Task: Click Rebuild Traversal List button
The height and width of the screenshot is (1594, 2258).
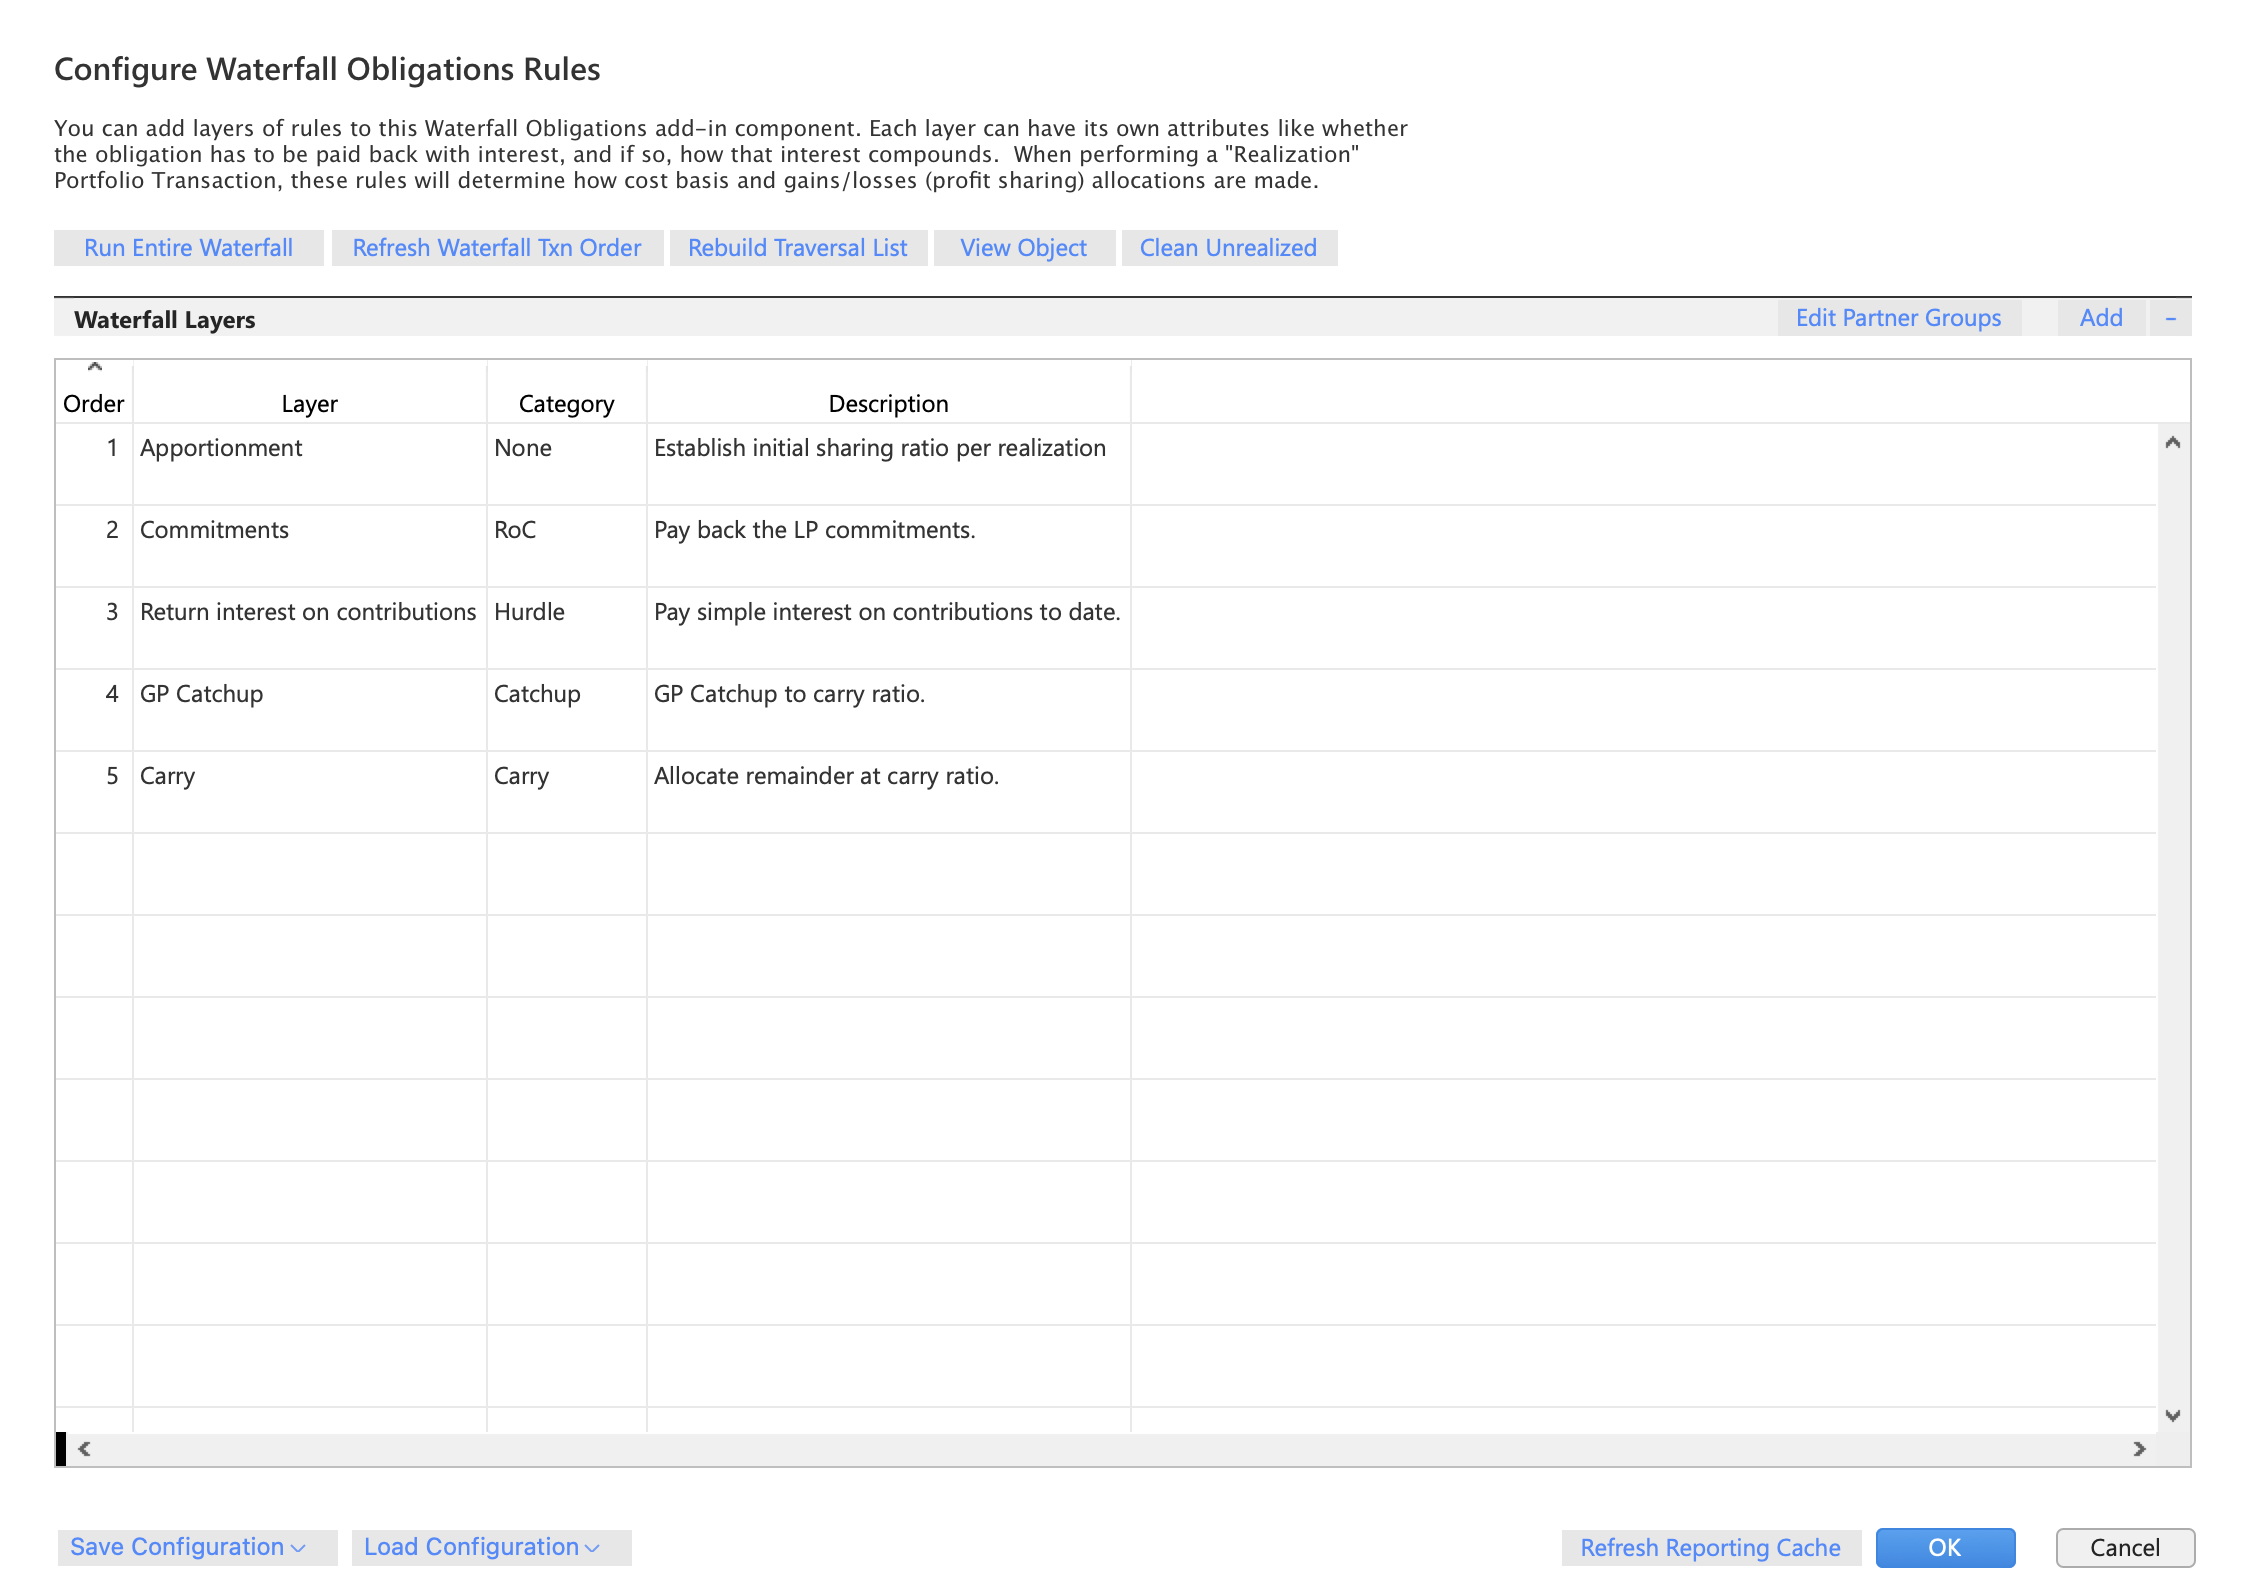Action: 798,248
